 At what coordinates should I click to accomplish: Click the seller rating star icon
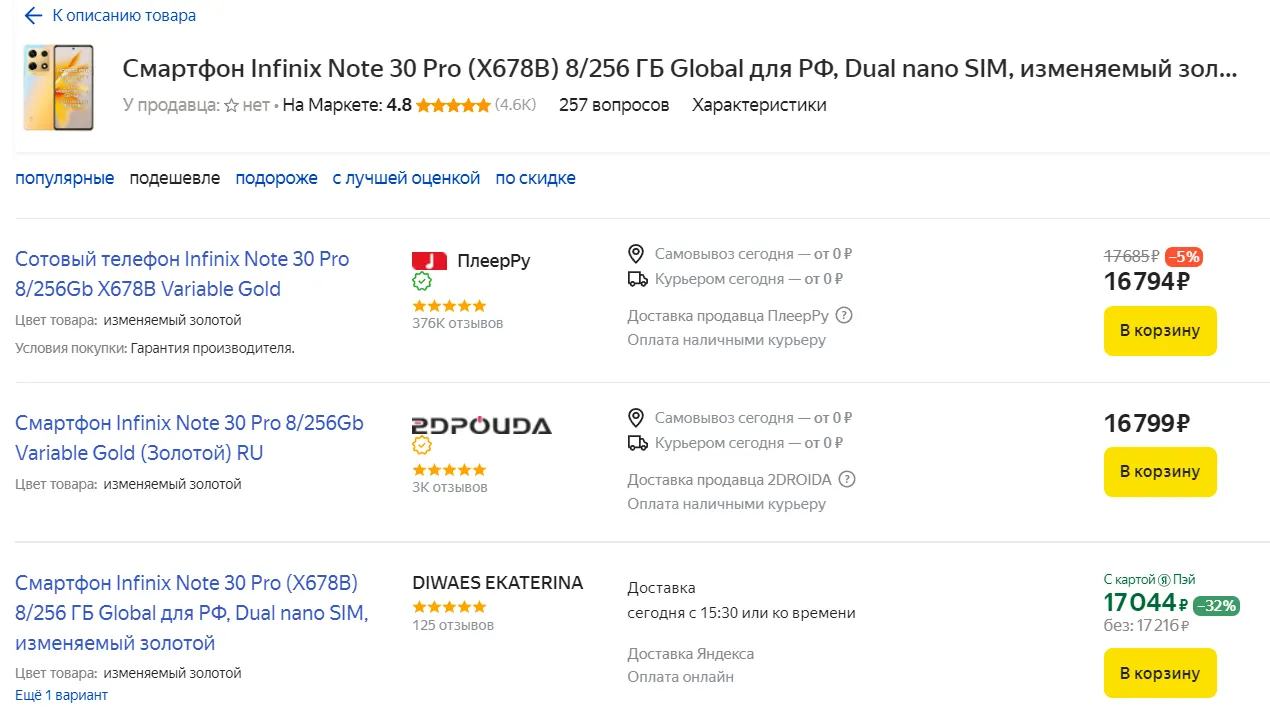point(231,105)
